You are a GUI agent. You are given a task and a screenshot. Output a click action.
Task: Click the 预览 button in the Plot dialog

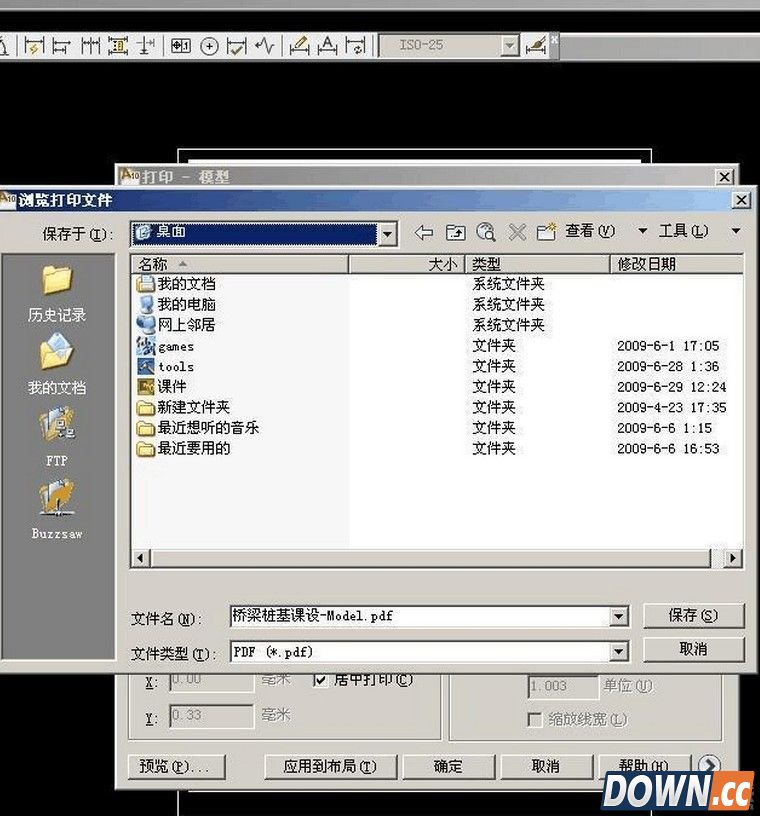[177, 767]
